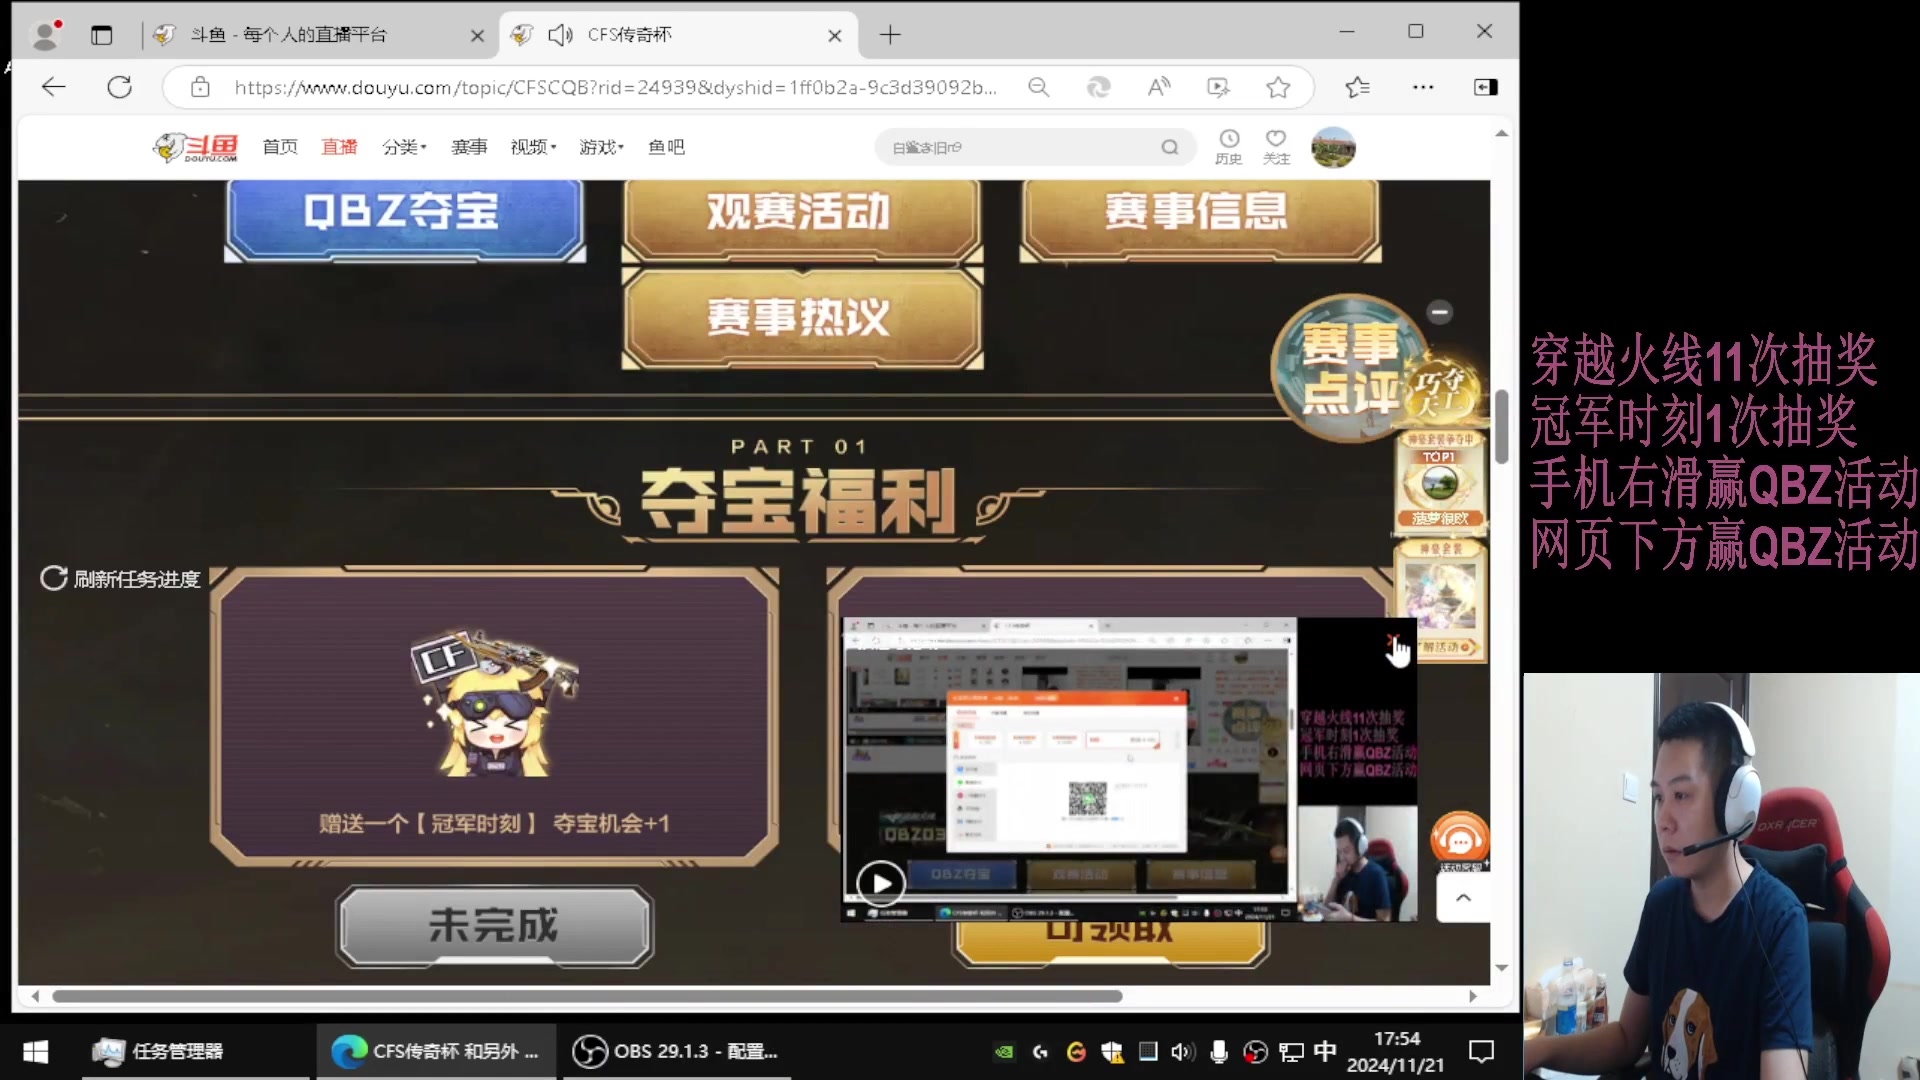Reload the page with refresh icon
Screen dimensions: 1920x1080
120,87
